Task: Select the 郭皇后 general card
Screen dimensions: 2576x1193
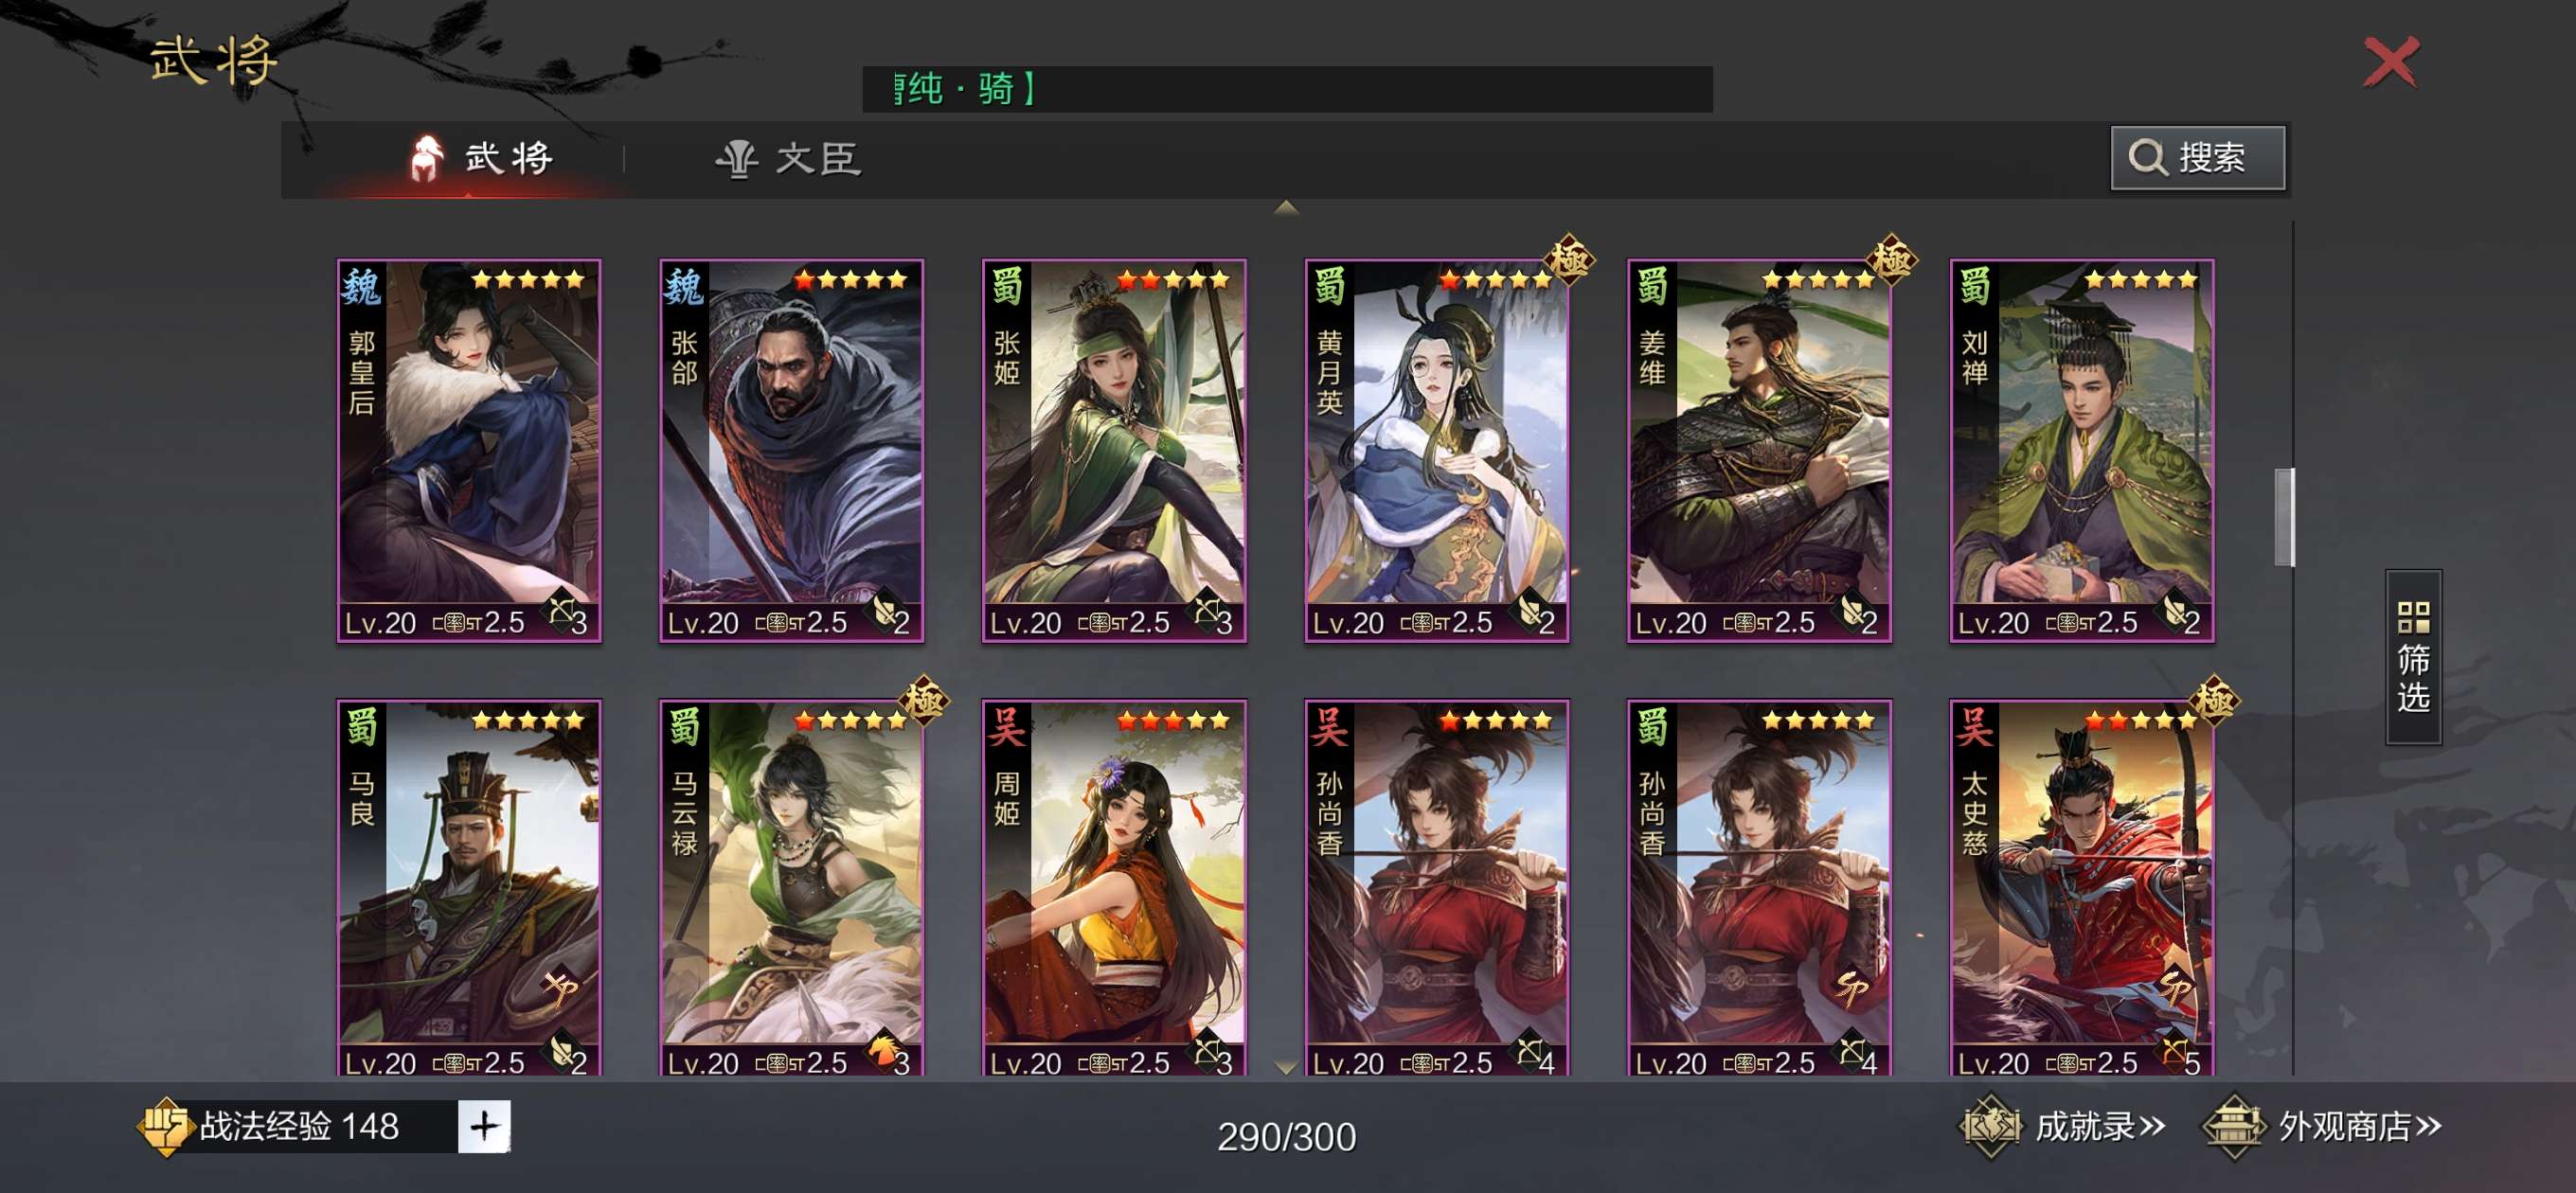Action: 469,450
